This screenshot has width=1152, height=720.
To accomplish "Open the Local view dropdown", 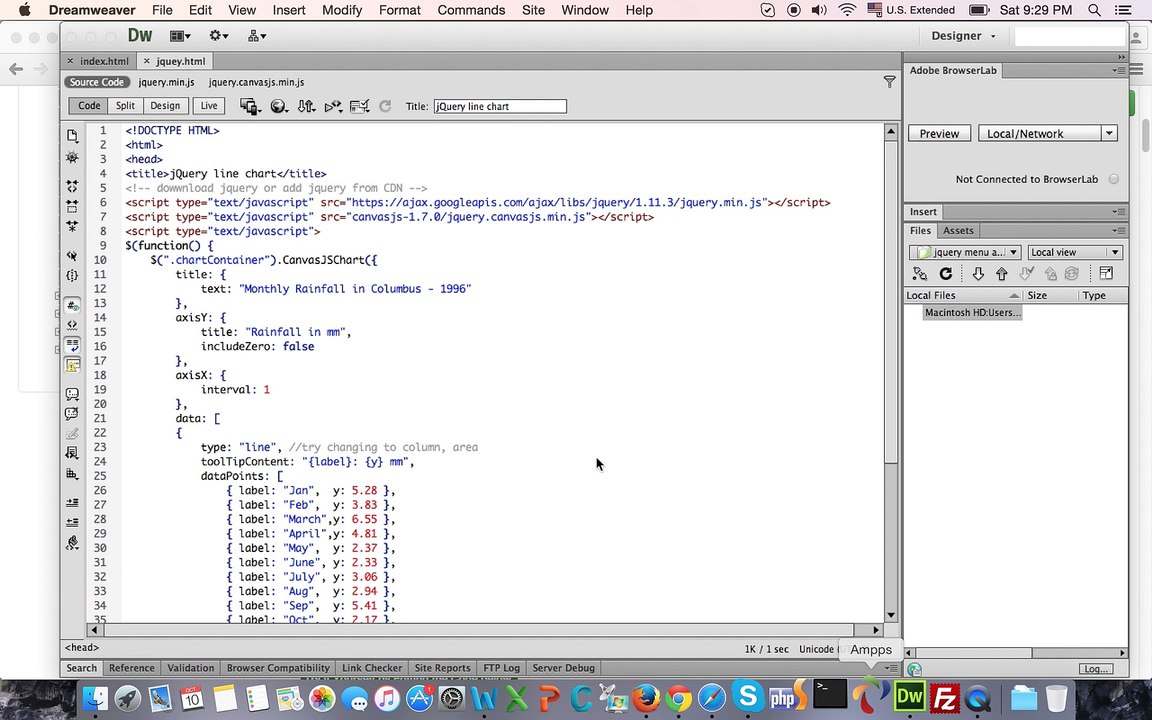I will 1075,252.
